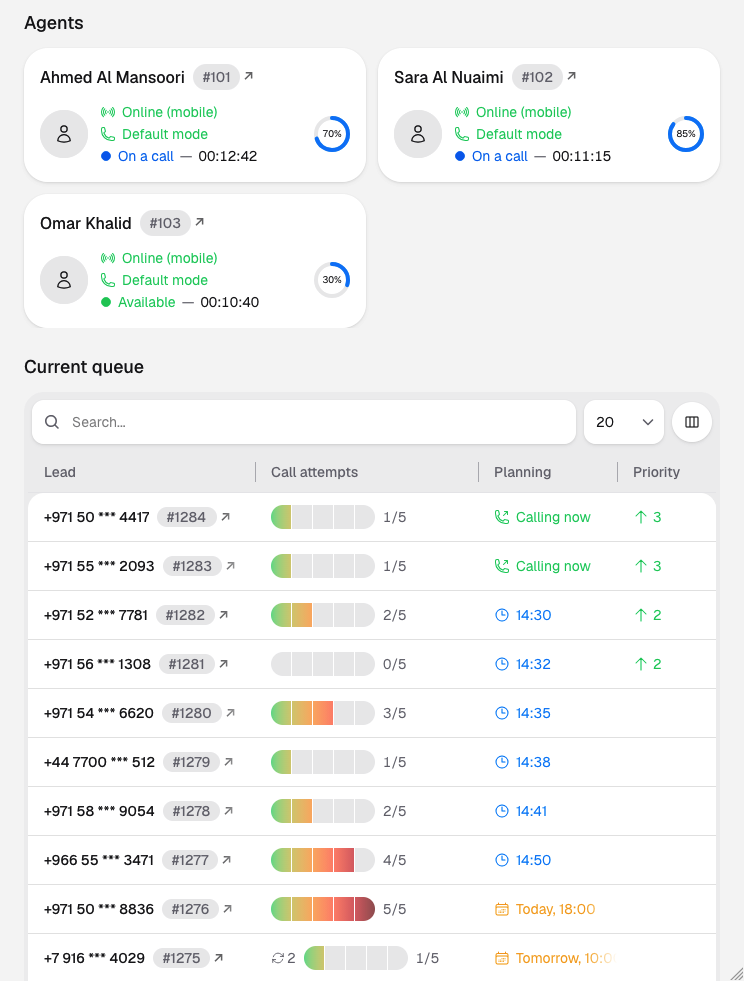The image size is (744, 981).
Task: Click Ahmed's 70% progress ring
Action: (x=332, y=134)
